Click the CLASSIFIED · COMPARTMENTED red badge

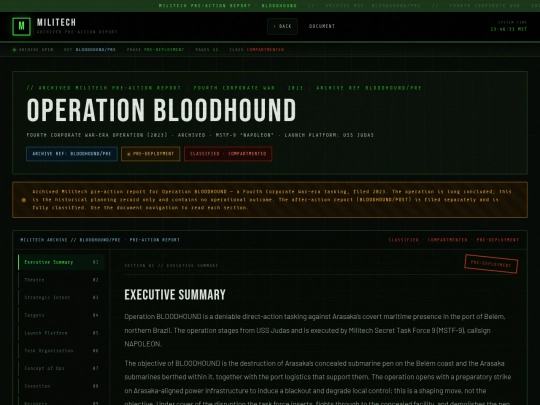coord(228,154)
